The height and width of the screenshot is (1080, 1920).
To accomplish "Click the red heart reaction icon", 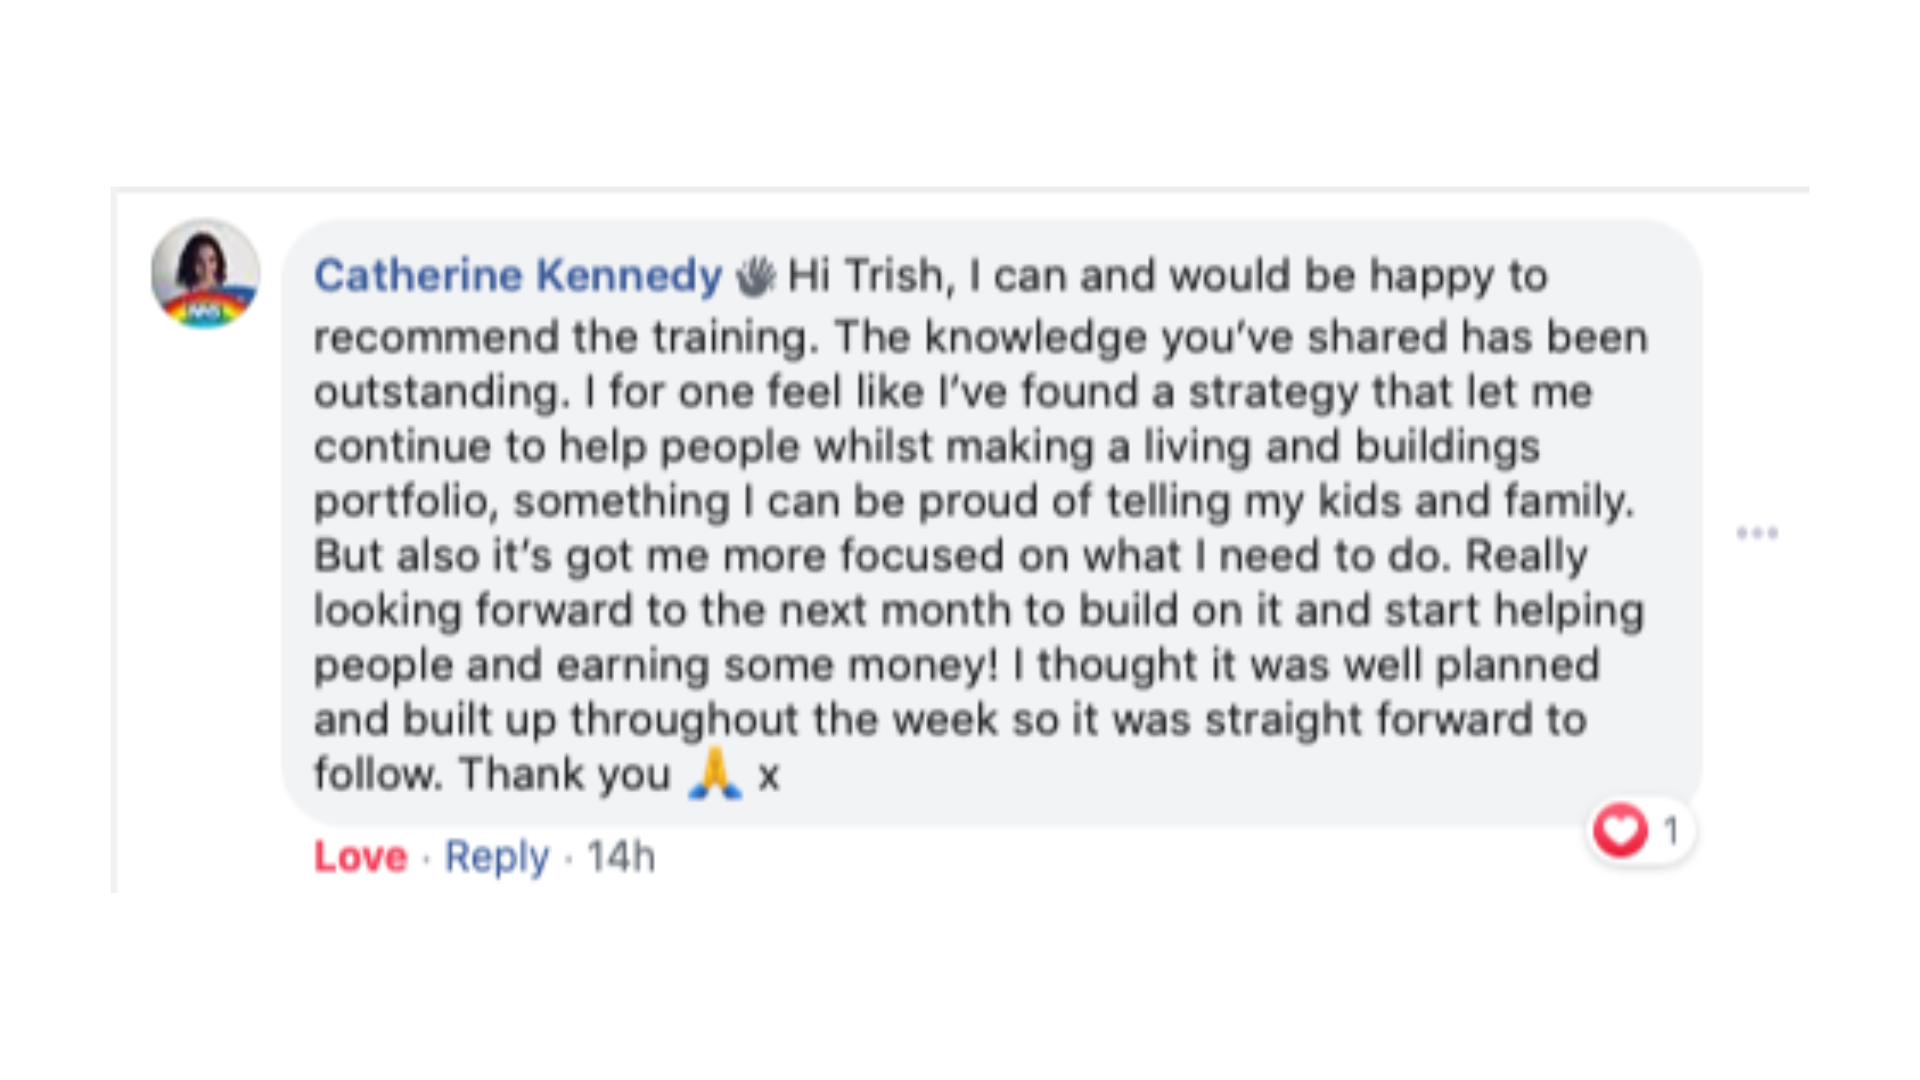I will (x=1620, y=830).
